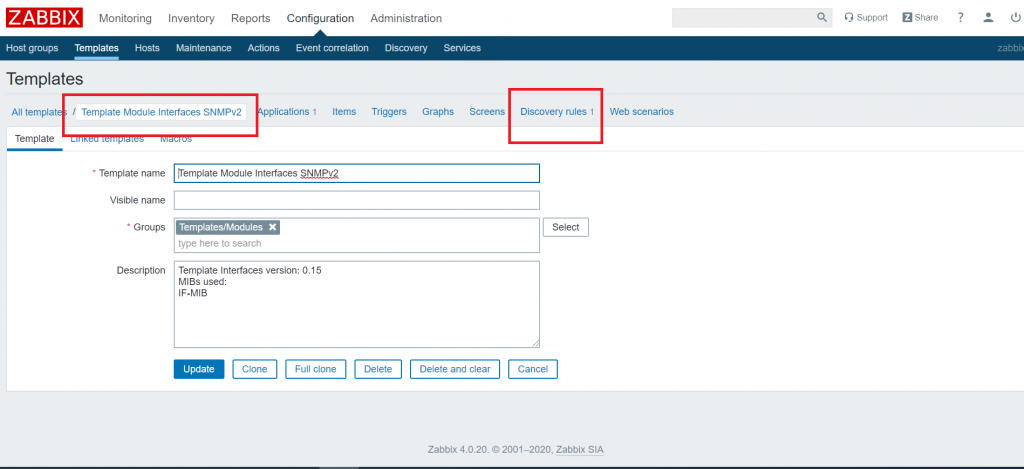
Task: Open the Triggers link
Action: coord(389,112)
